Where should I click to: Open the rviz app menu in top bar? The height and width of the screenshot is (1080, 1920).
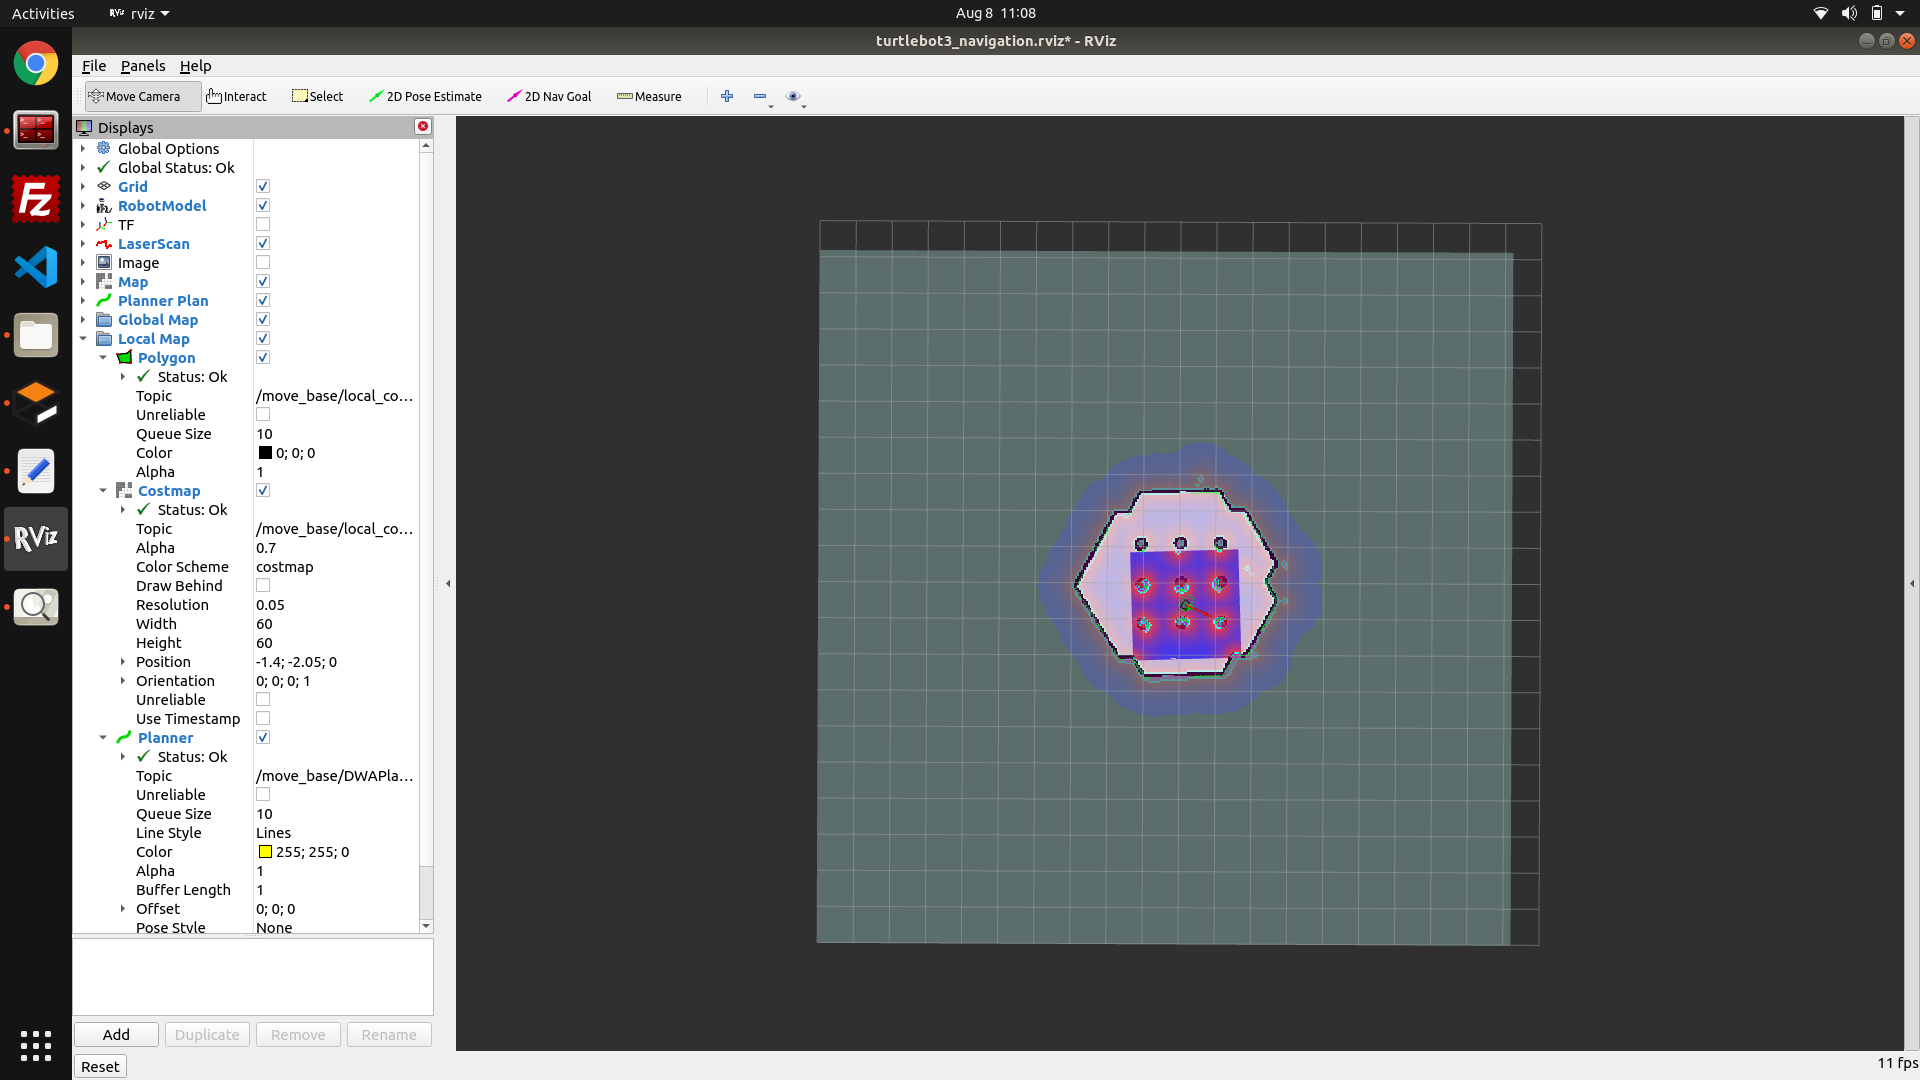coord(139,13)
